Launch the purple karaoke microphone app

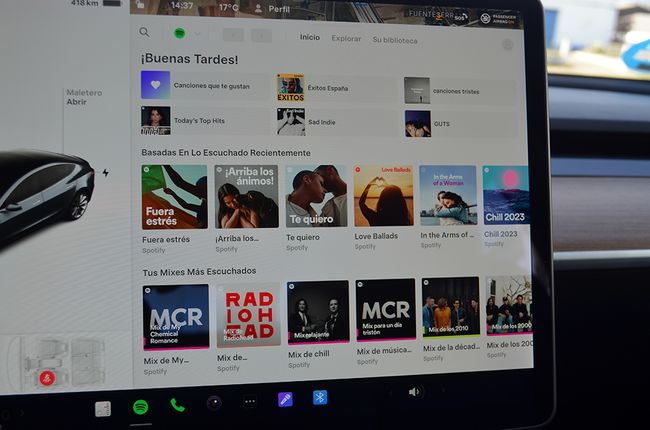click(285, 399)
